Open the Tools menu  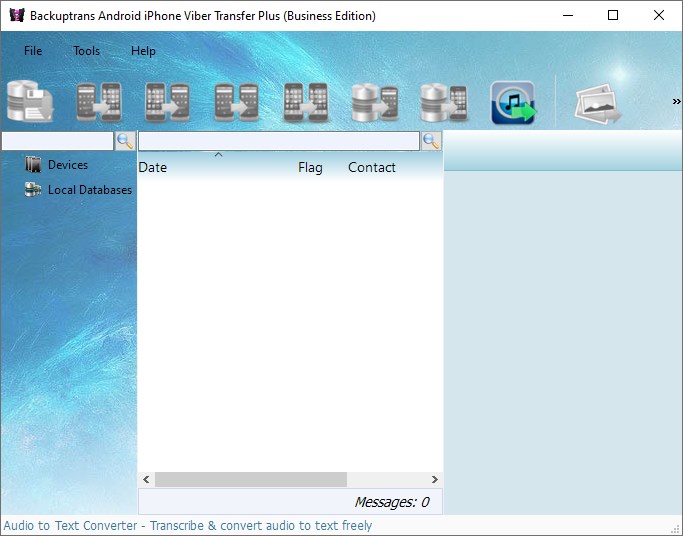point(87,51)
